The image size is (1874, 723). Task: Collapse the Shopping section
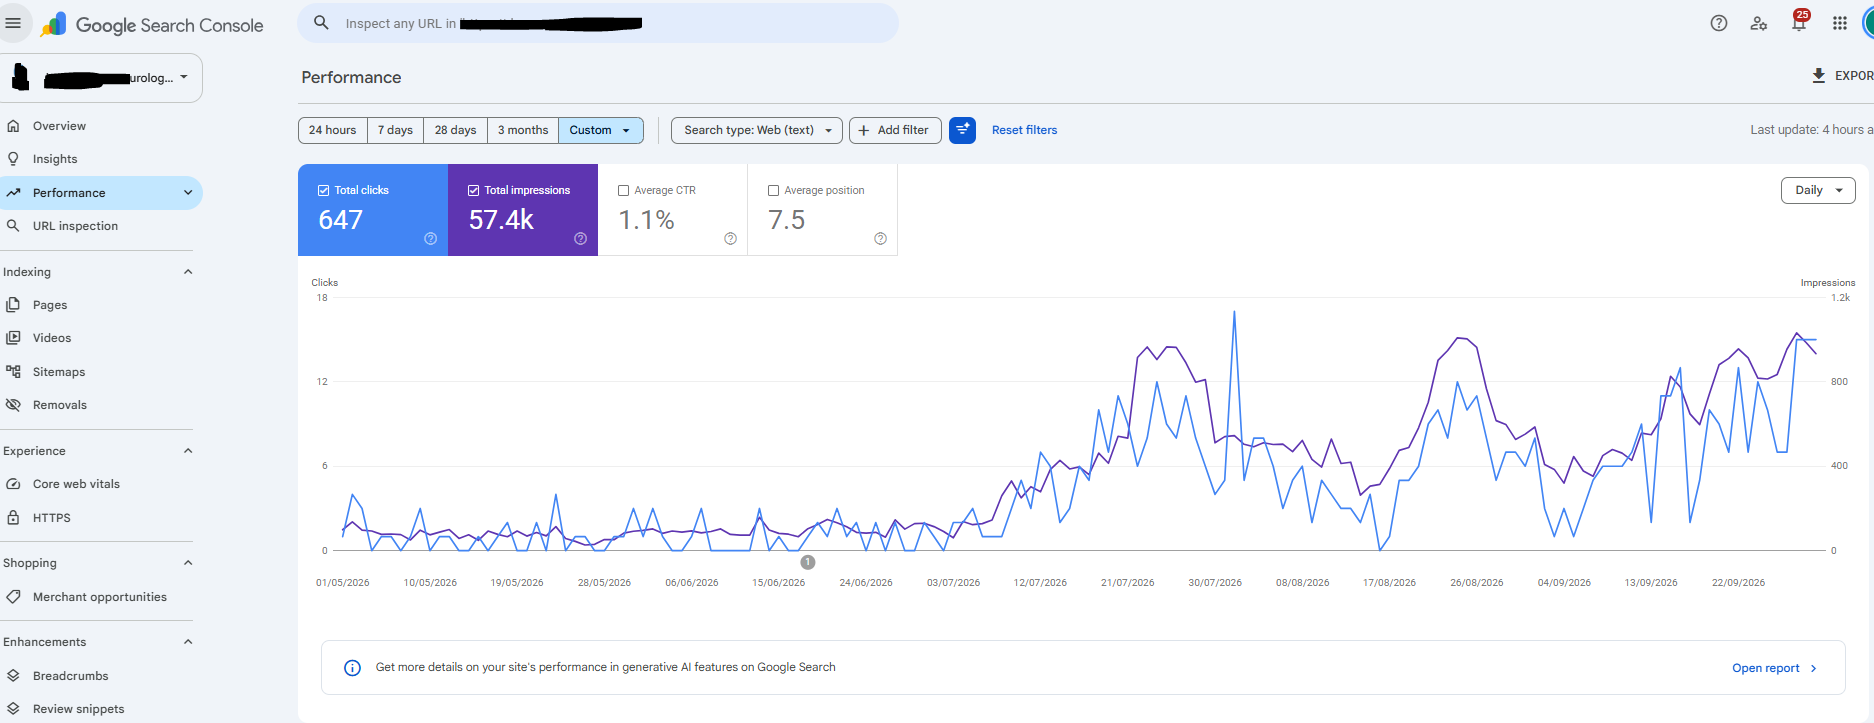pos(188,563)
